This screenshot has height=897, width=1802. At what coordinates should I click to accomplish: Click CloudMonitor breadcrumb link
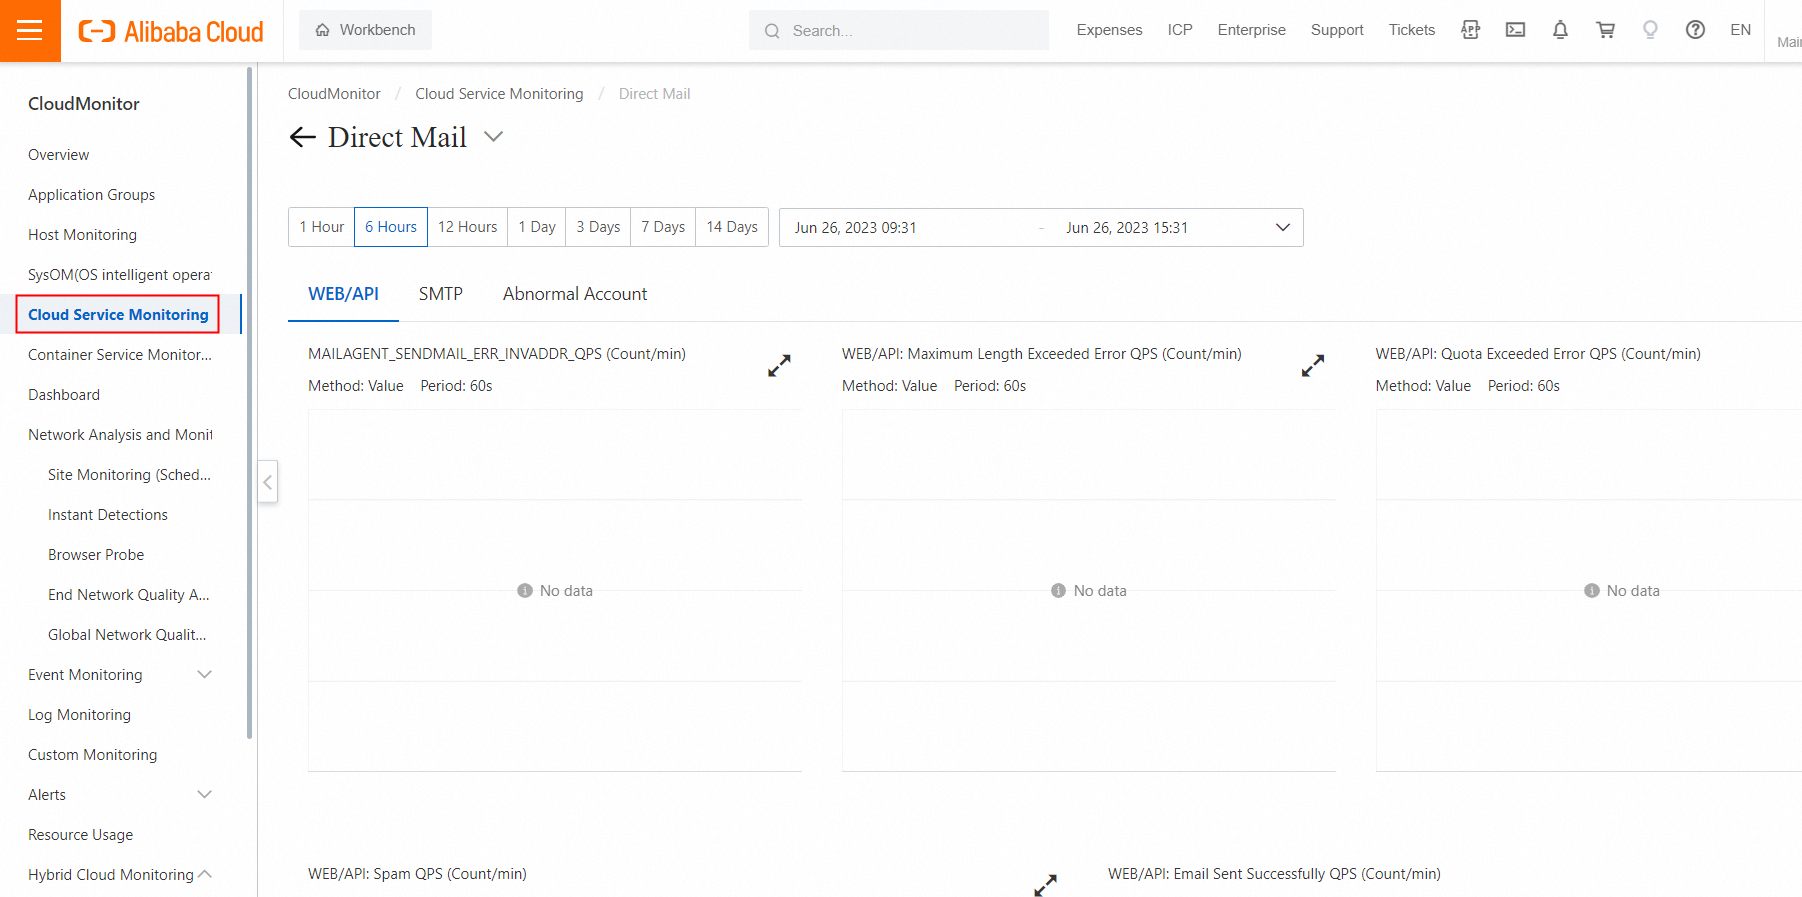(x=334, y=94)
